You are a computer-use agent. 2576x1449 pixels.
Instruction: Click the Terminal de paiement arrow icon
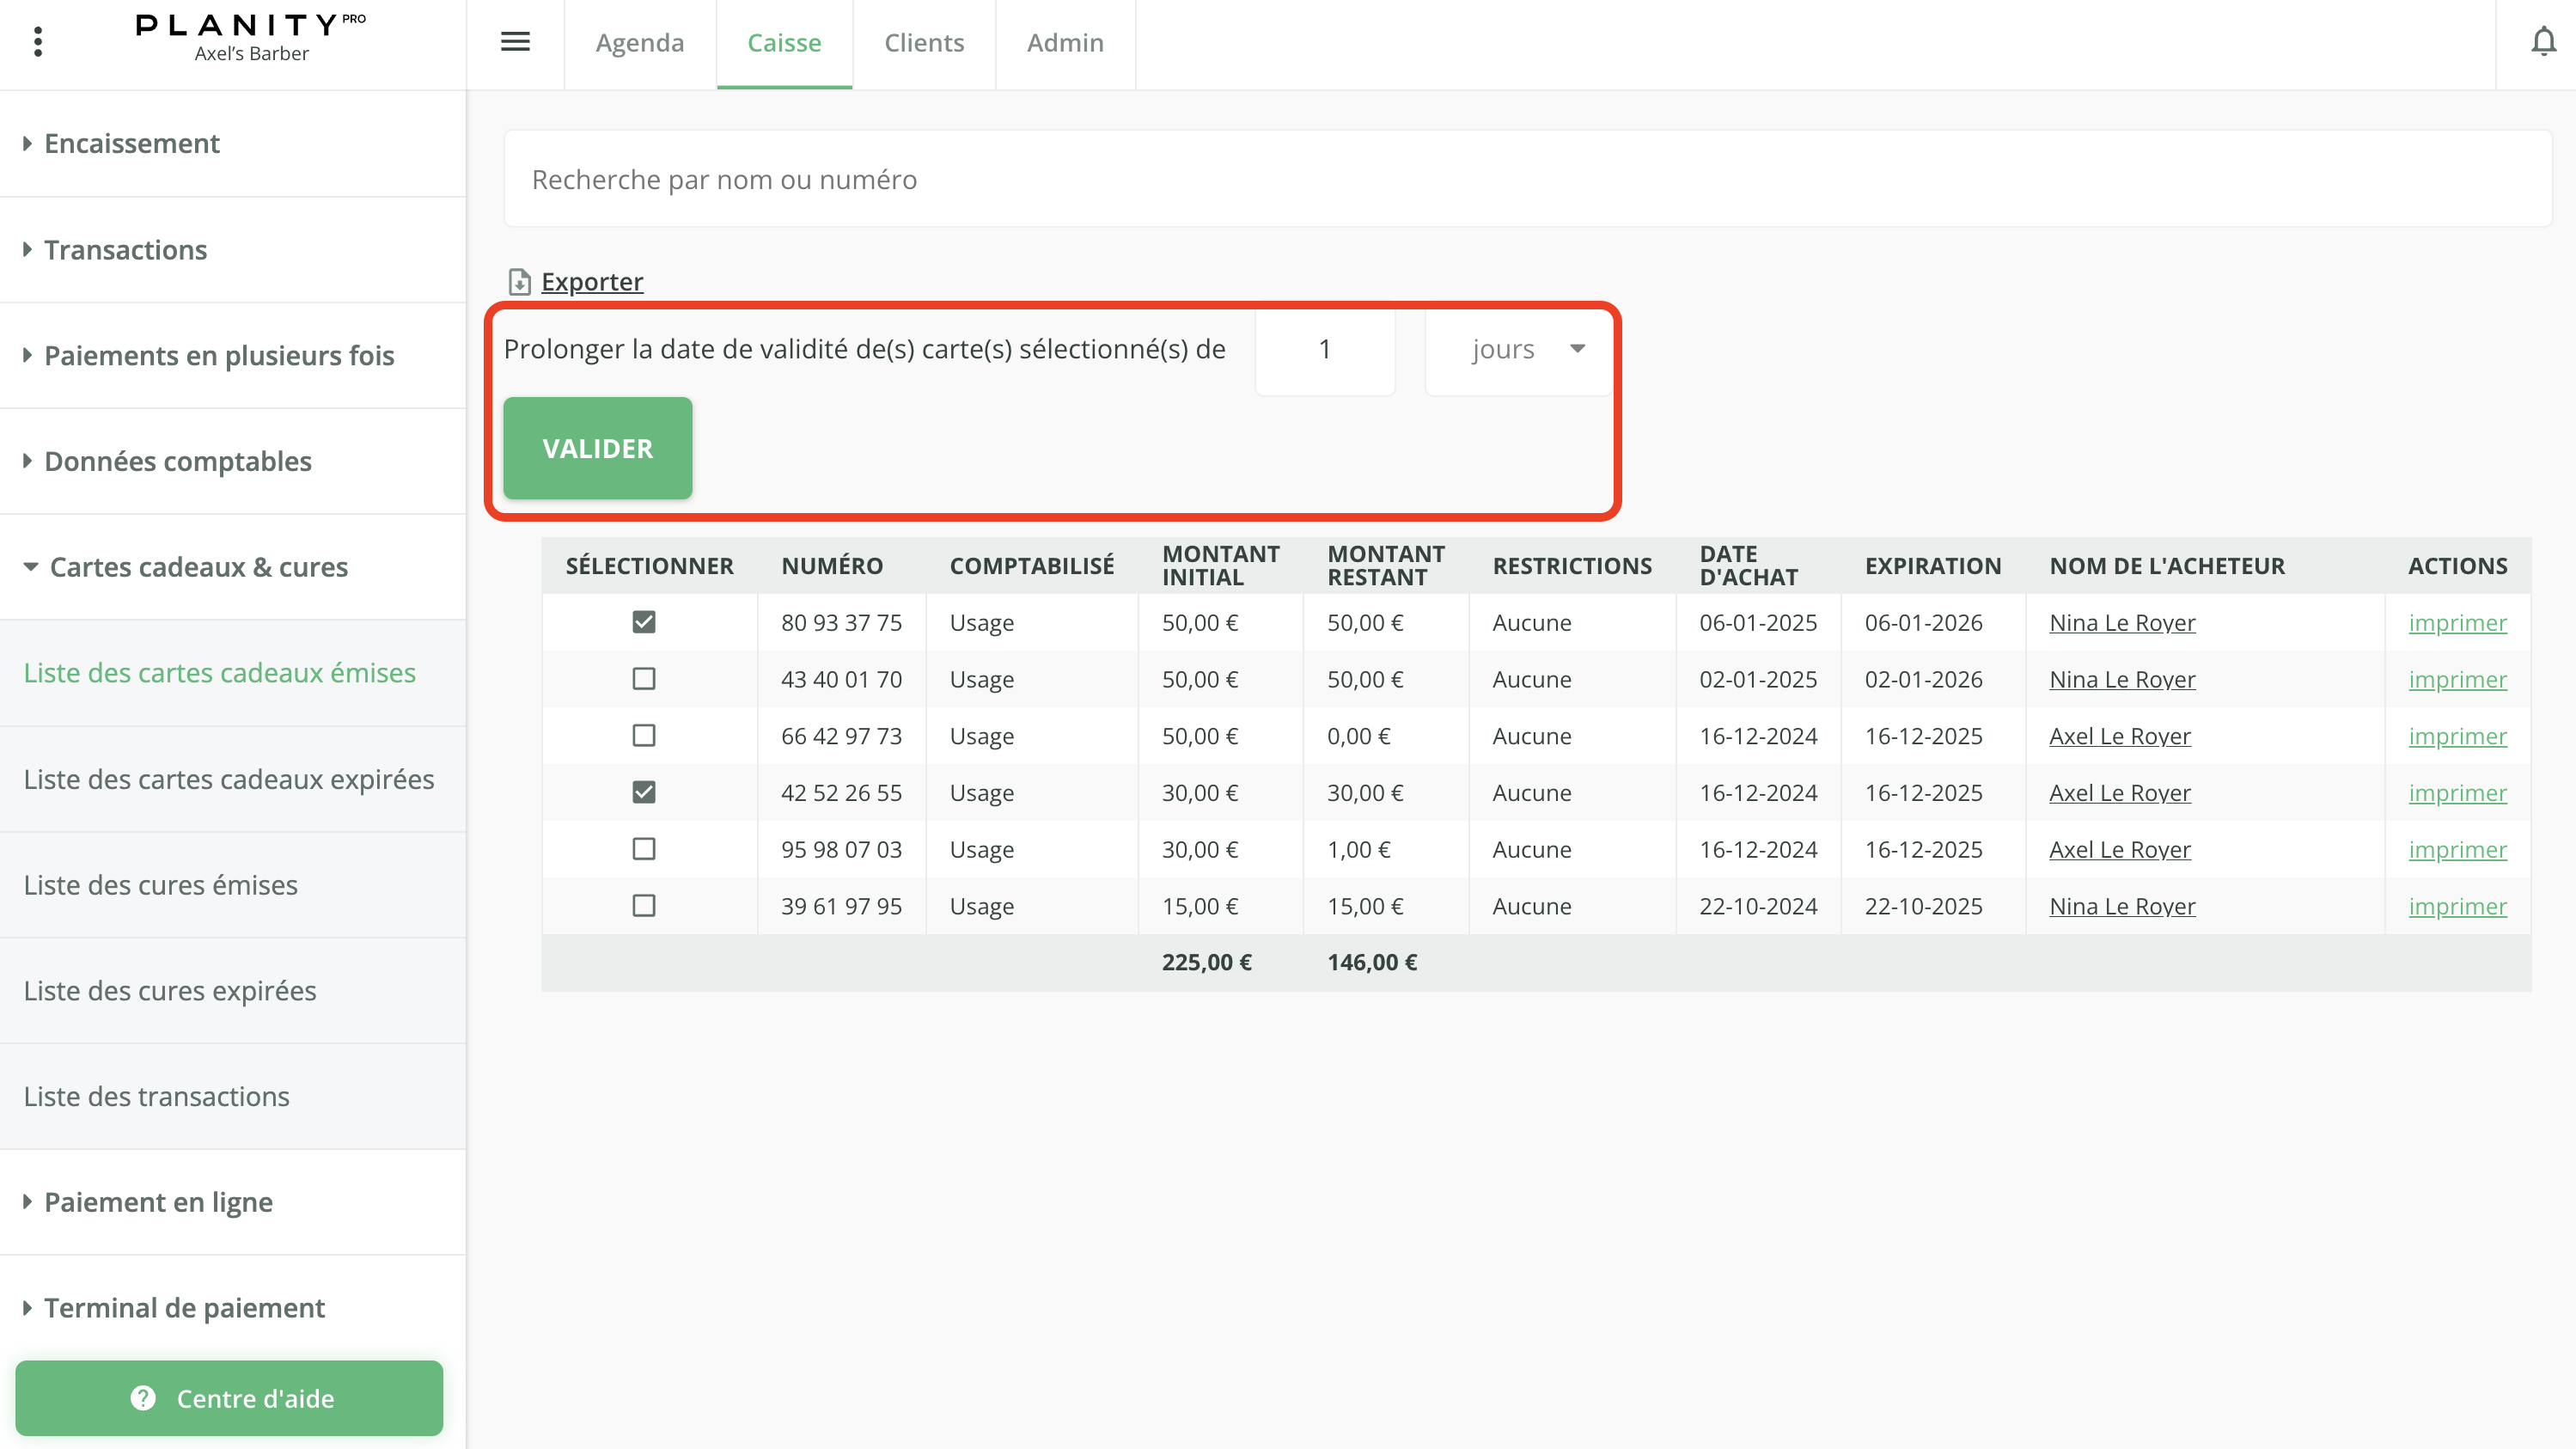point(28,1308)
